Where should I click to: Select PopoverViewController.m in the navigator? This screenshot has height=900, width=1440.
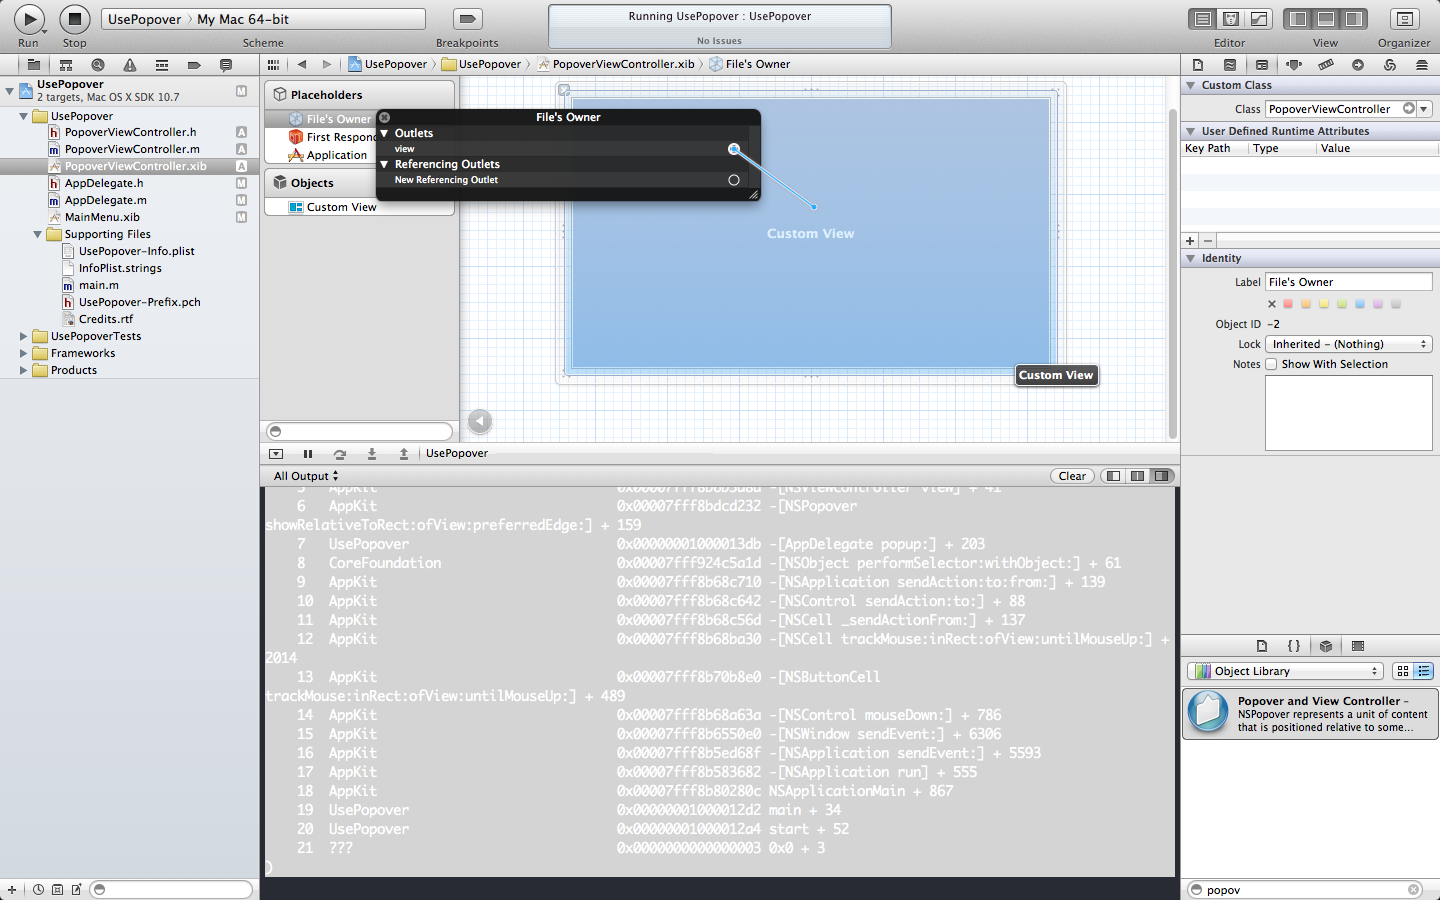pyautogui.click(x=132, y=149)
